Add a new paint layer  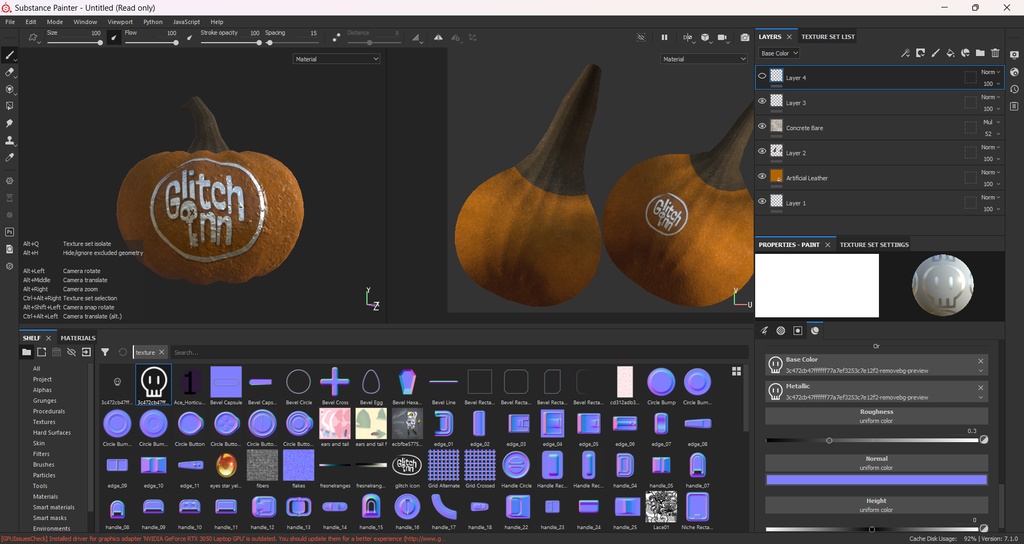pyautogui.click(x=935, y=53)
